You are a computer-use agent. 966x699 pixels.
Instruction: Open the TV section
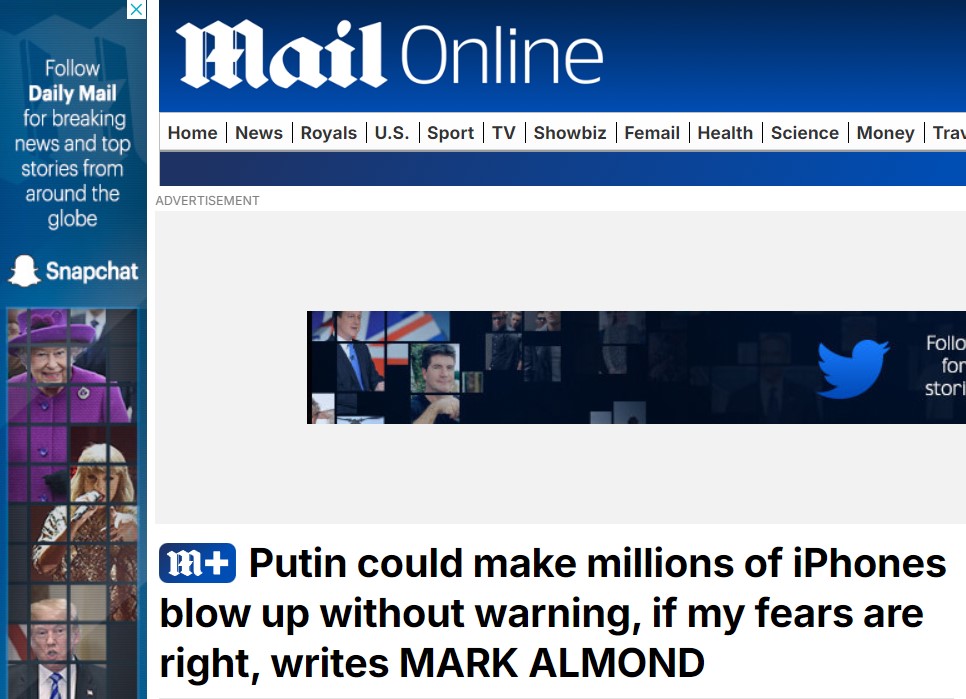coord(503,133)
